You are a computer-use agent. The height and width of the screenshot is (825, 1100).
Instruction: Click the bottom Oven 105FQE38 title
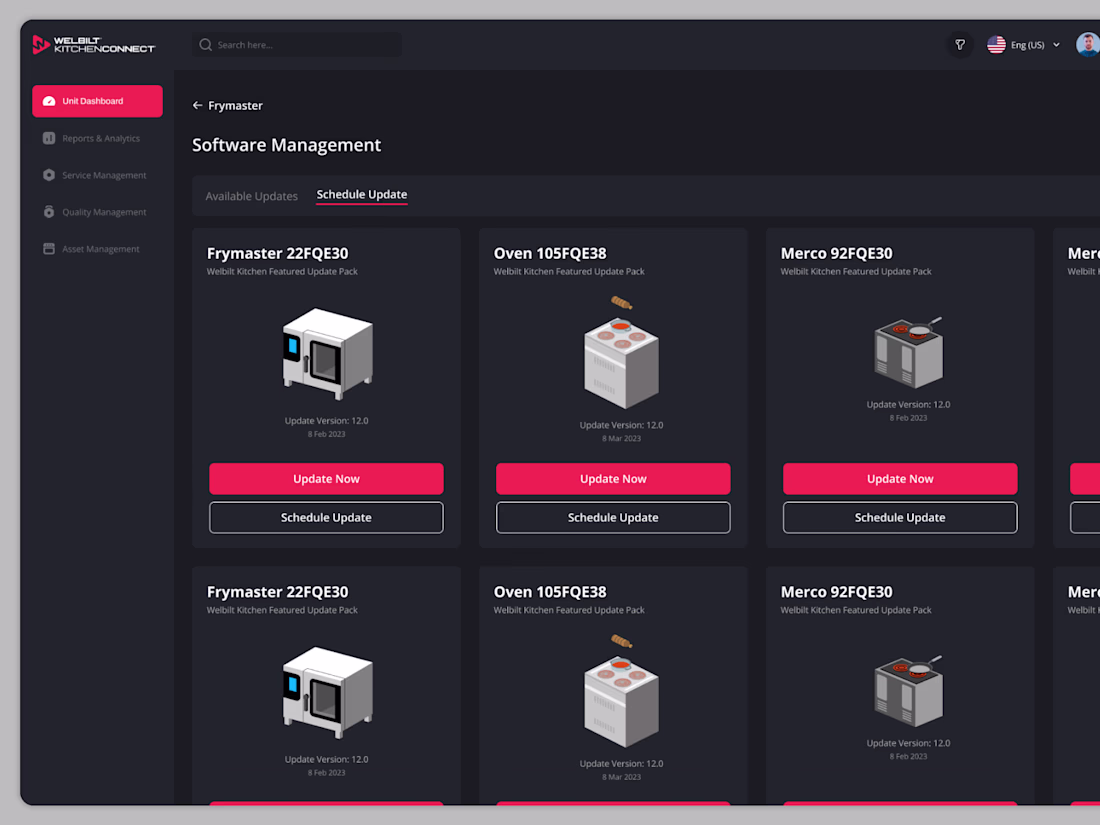point(550,592)
